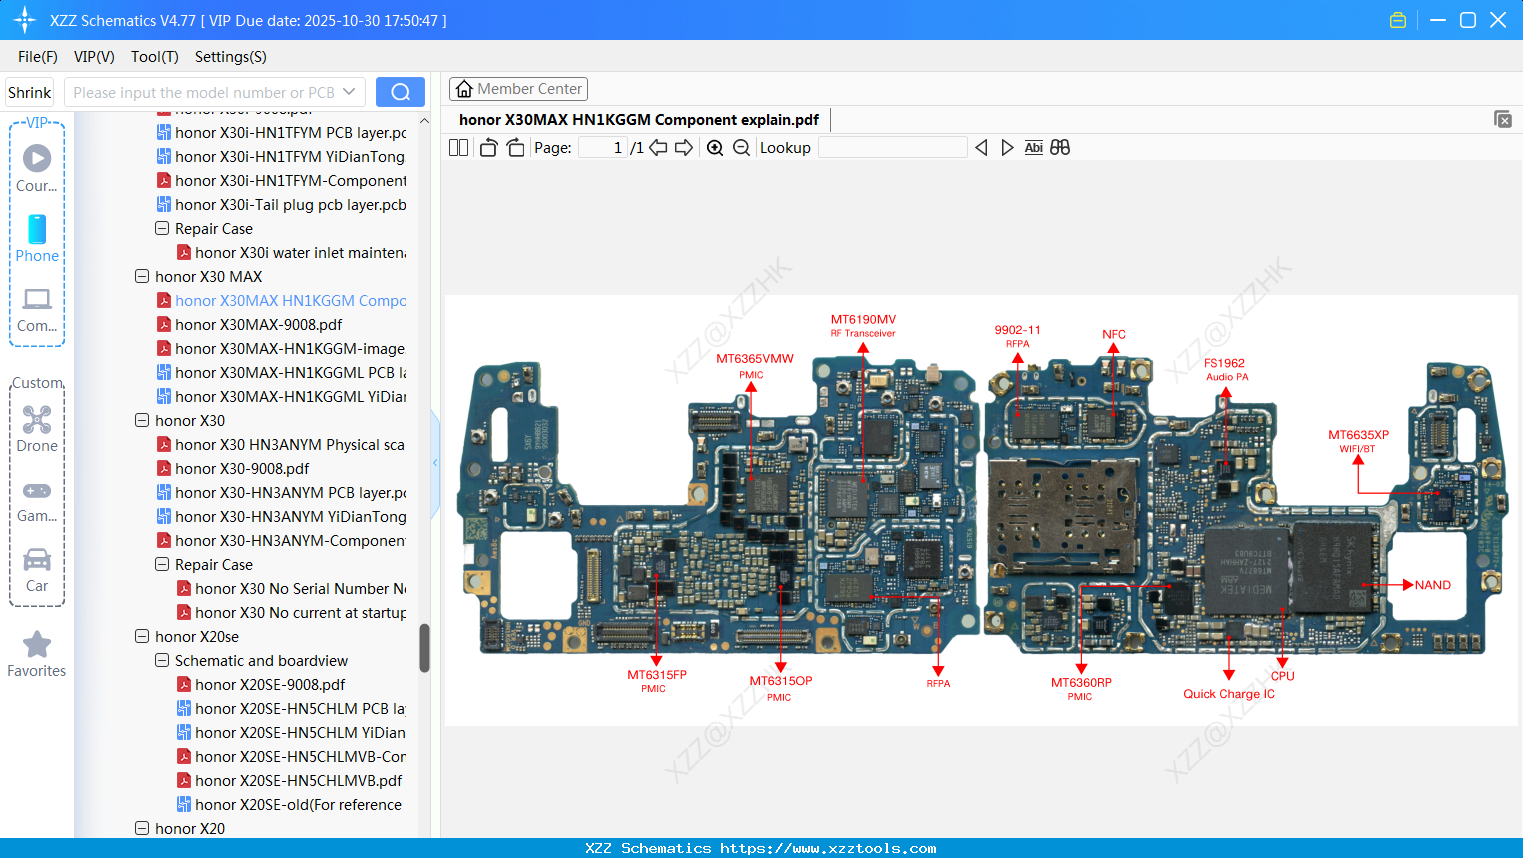Image resolution: width=1523 pixels, height=858 pixels.
Task: Click the Shrink button
Action: point(29,92)
